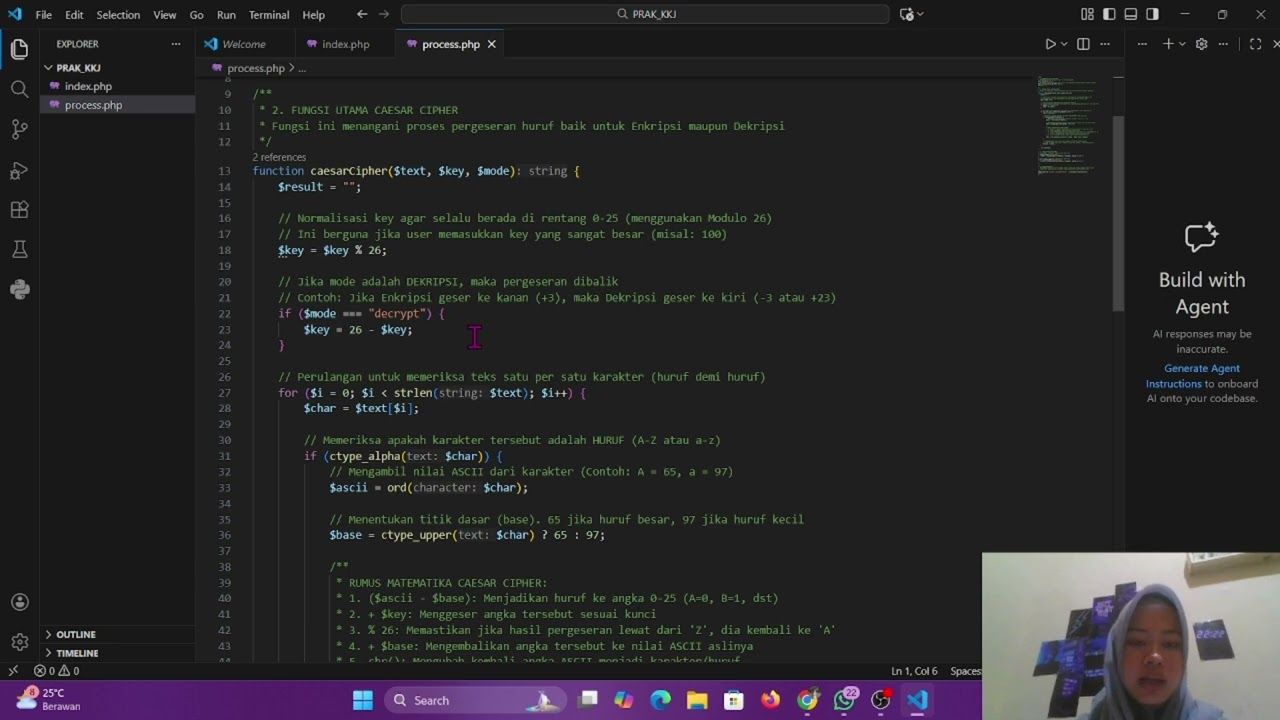1280x720 pixels.
Task: Open File Explorer from the taskbar
Action: click(x=697, y=700)
